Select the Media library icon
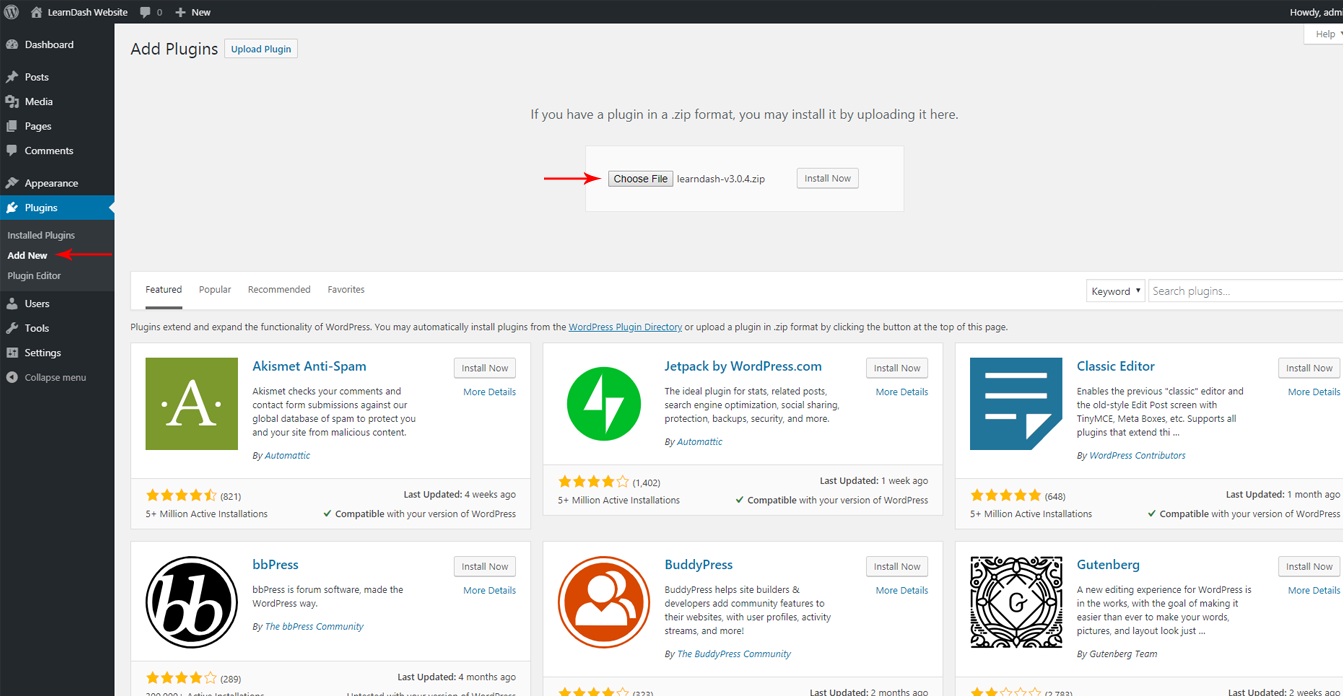The width and height of the screenshot is (1343, 696). pos(12,102)
